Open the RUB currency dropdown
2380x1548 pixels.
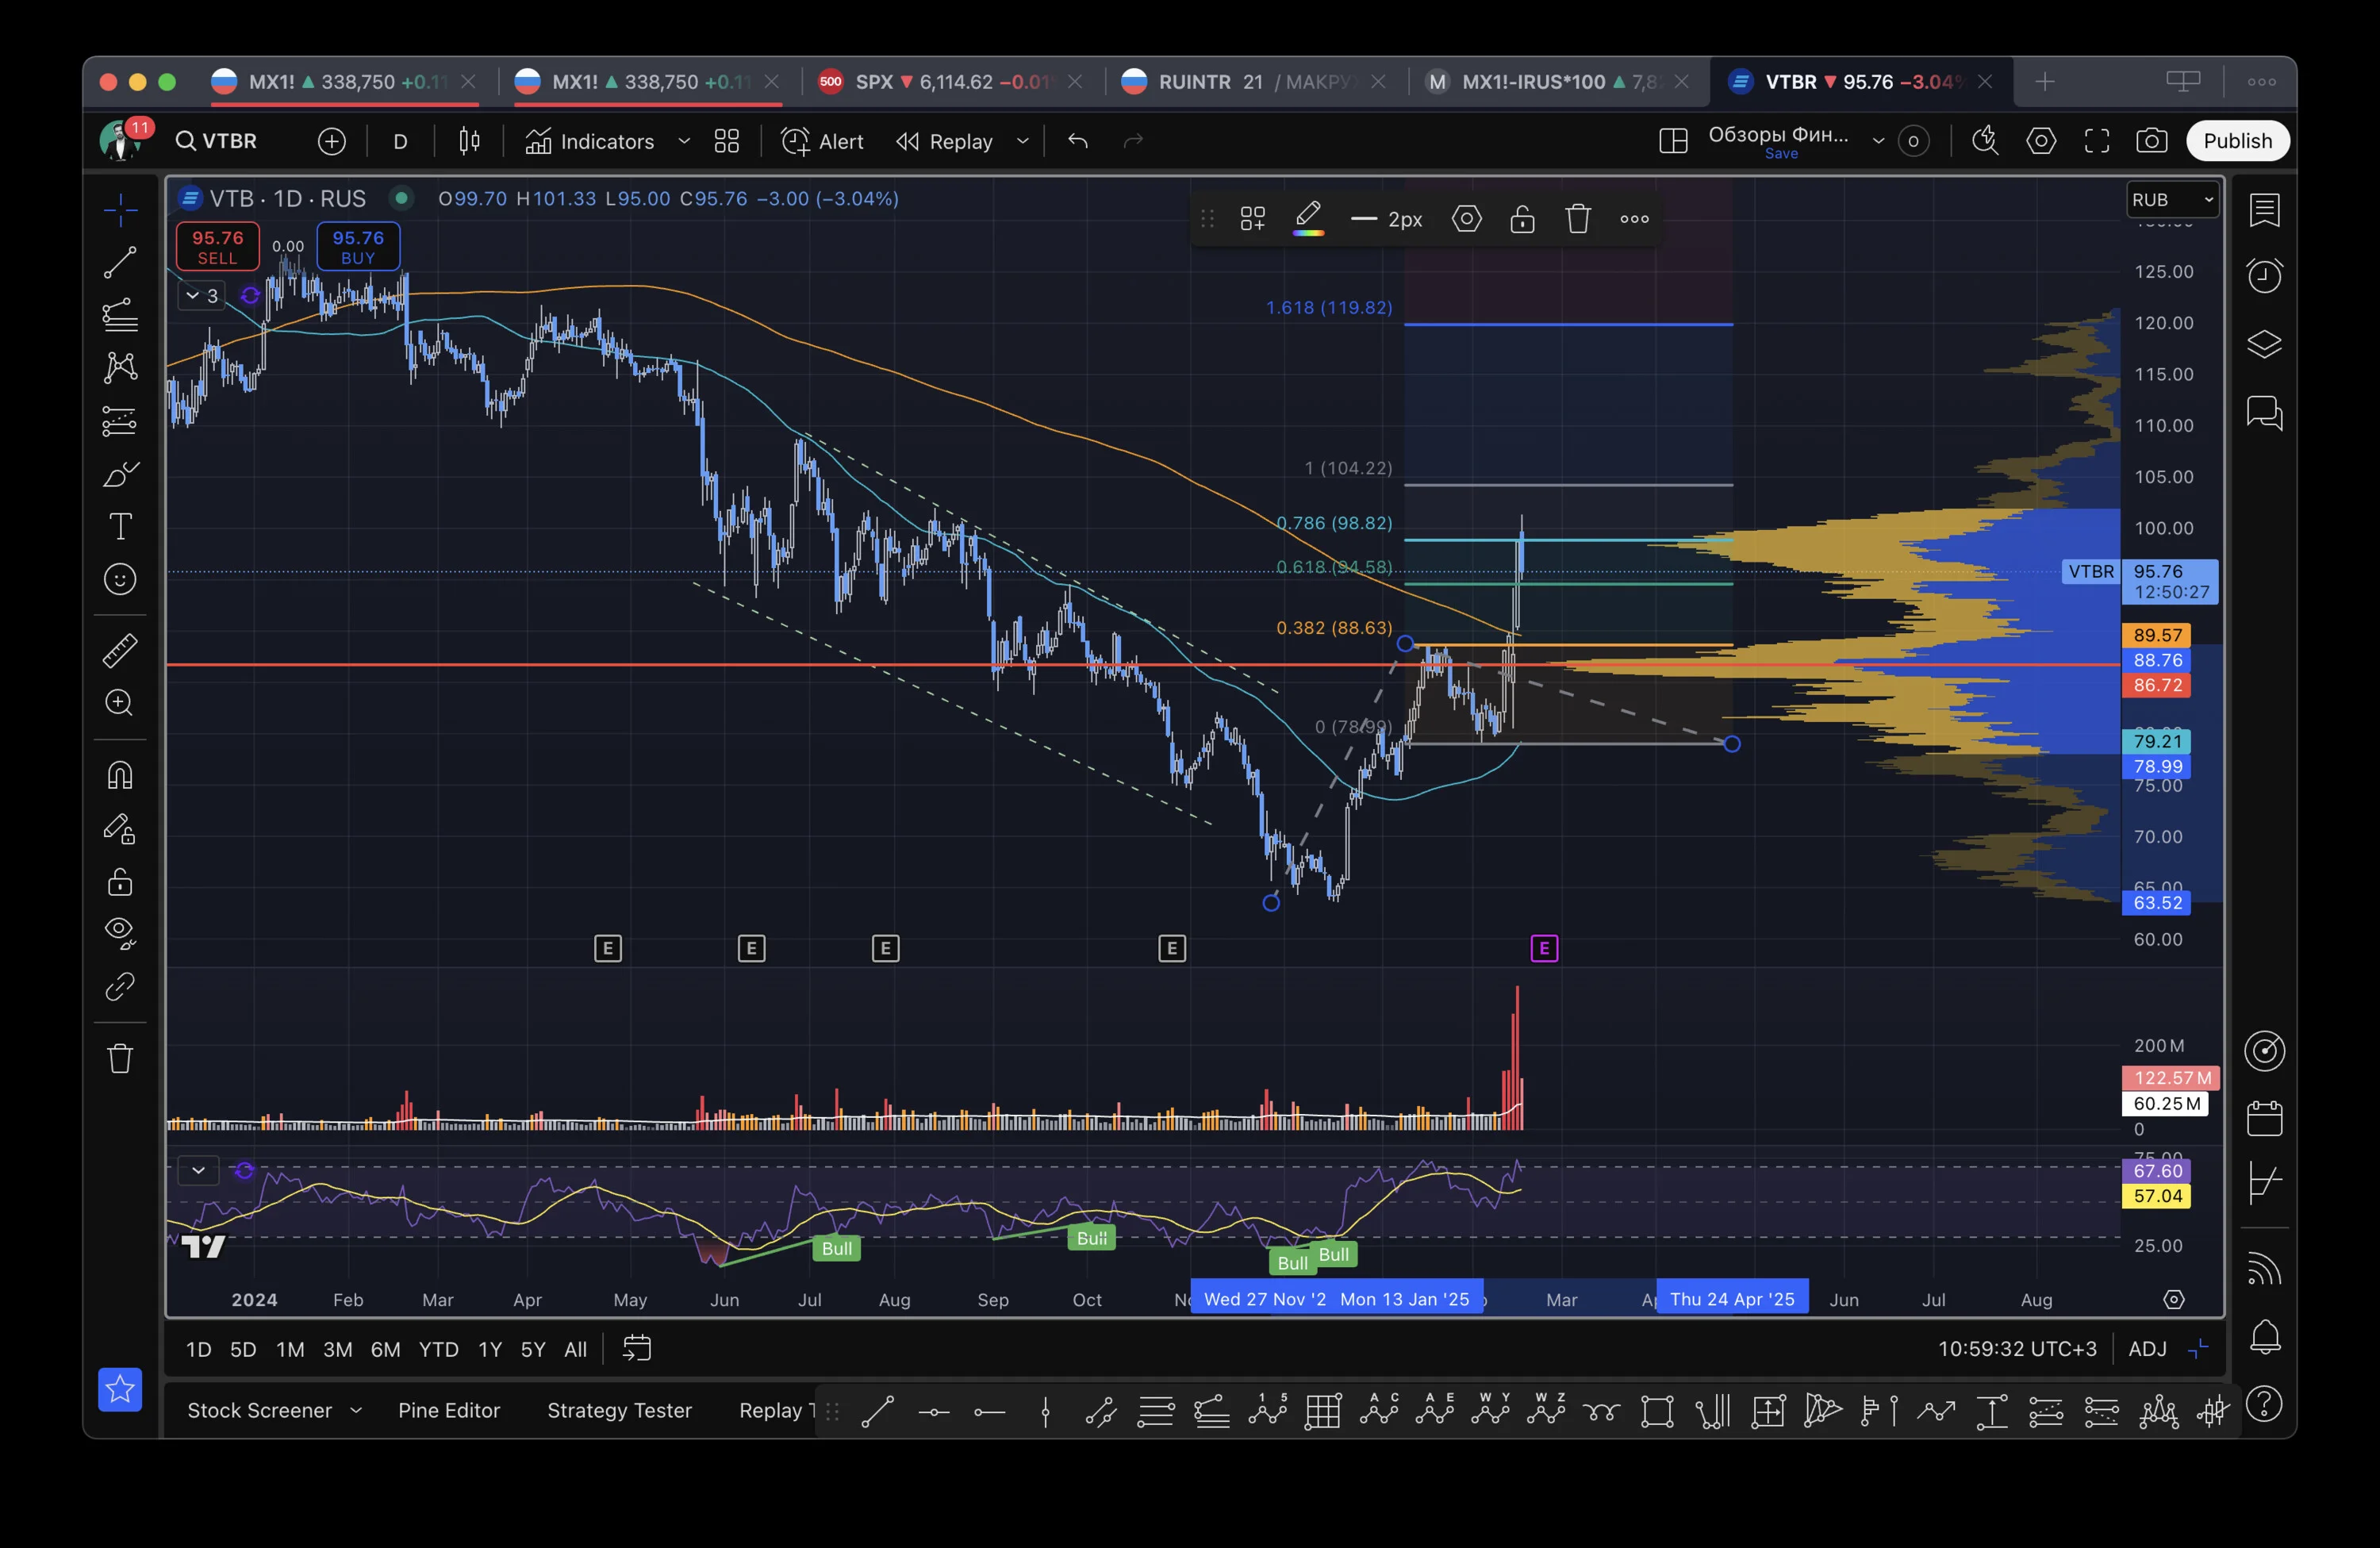click(2173, 200)
